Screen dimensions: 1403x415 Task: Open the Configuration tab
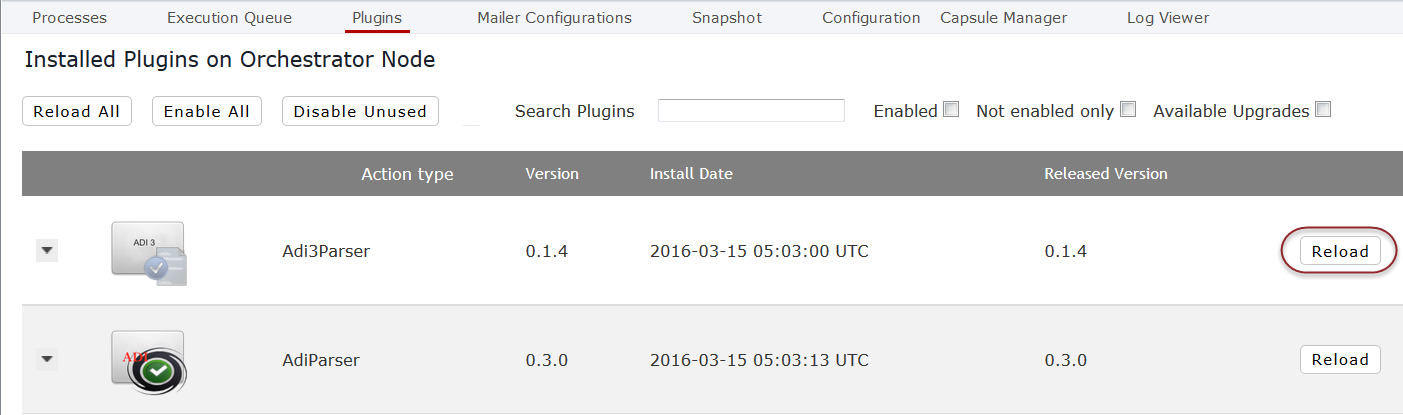point(871,18)
